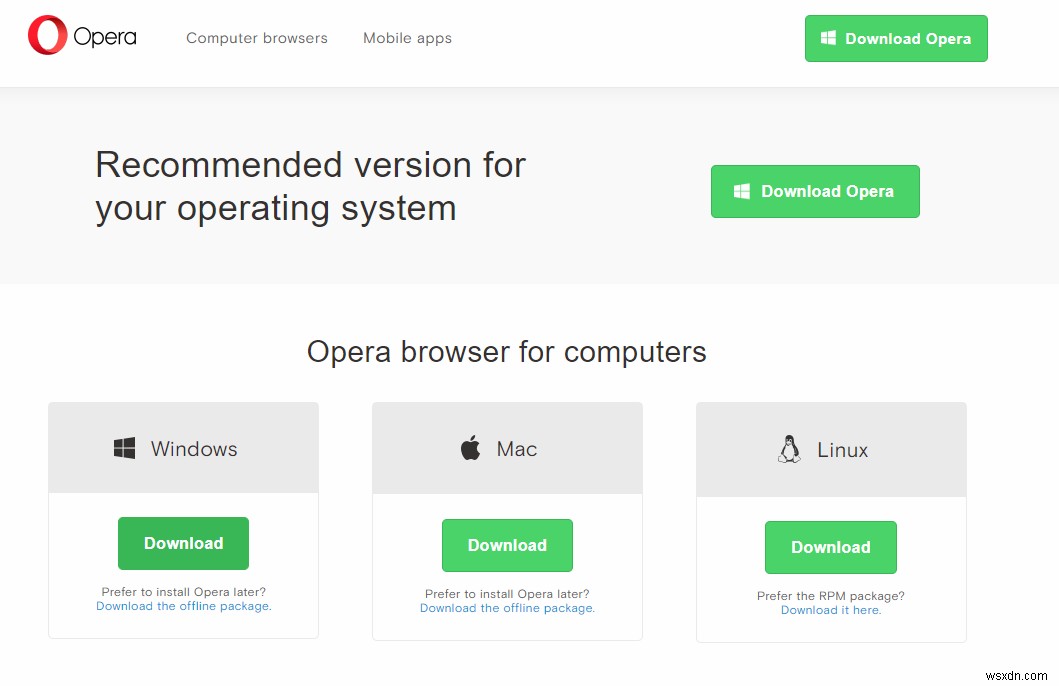Click the Windows icon in the top-right Download Opera button
Viewport: 1059px width, 686px height.
(x=828, y=38)
